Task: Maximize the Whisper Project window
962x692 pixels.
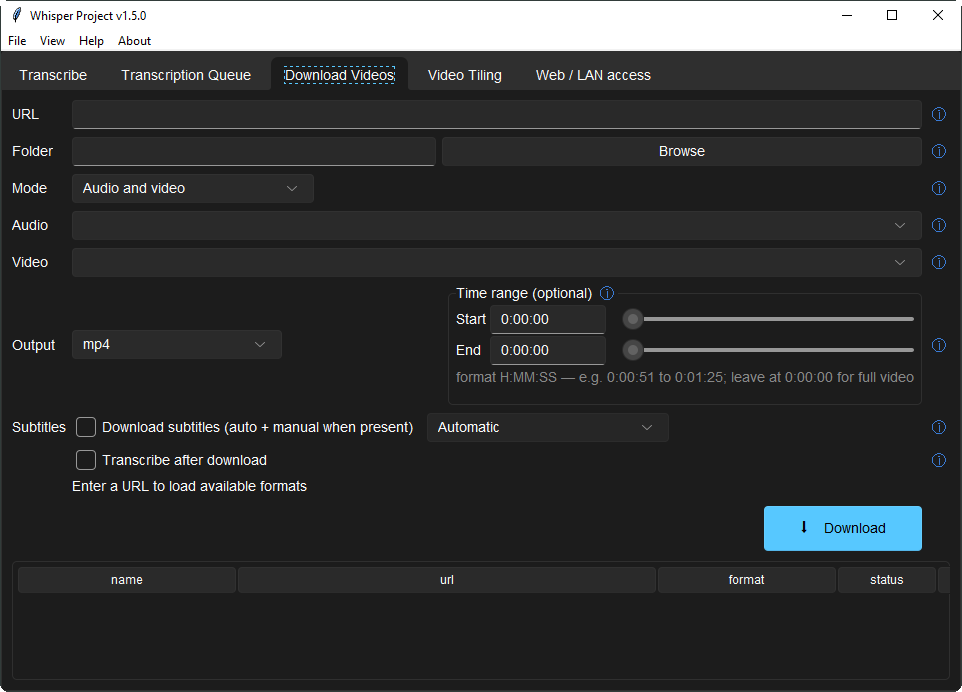Action: click(x=892, y=15)
